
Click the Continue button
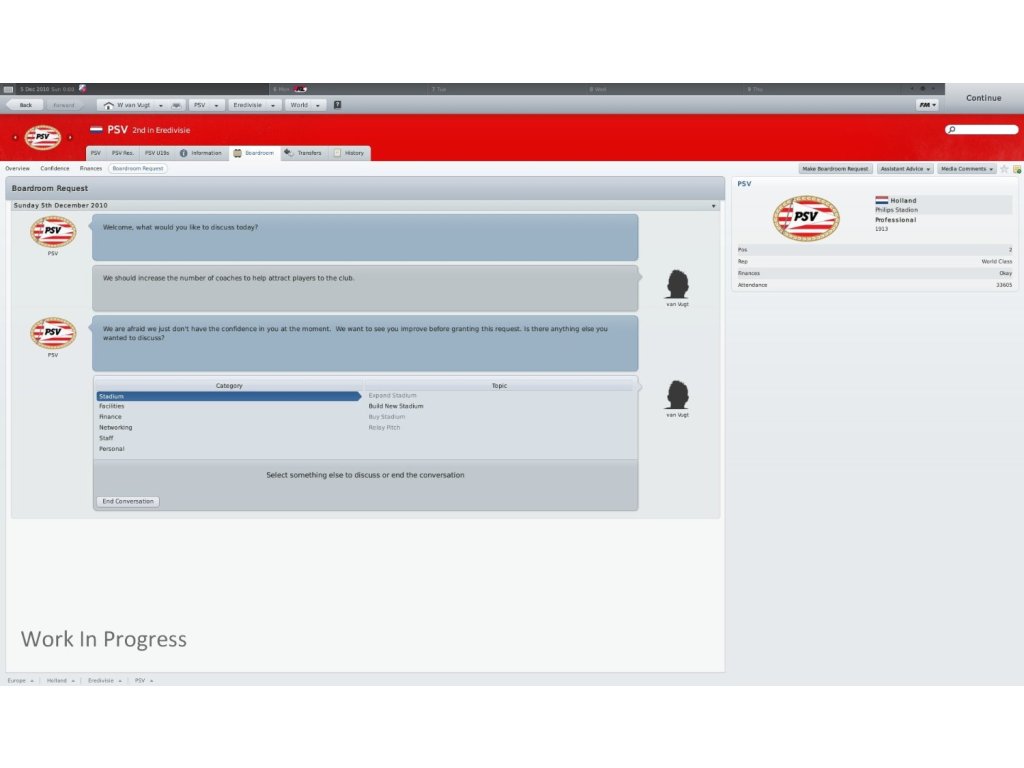coord(984,98)
